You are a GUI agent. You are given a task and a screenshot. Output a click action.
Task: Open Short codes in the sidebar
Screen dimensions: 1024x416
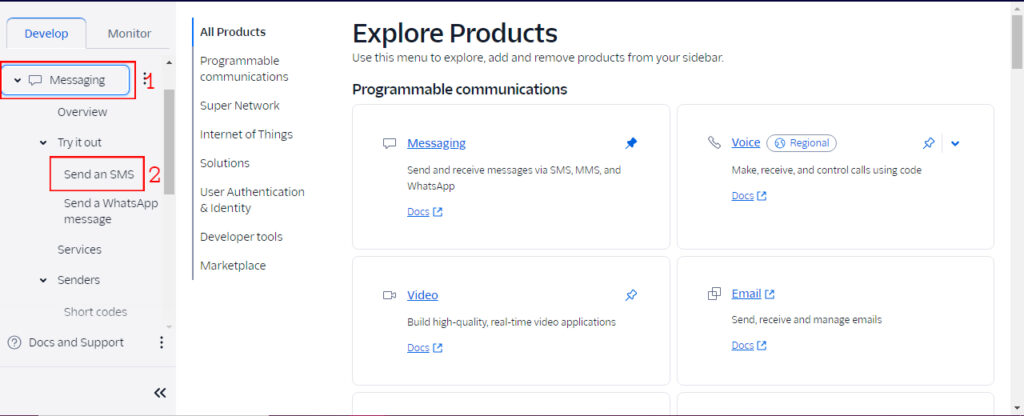95,312
